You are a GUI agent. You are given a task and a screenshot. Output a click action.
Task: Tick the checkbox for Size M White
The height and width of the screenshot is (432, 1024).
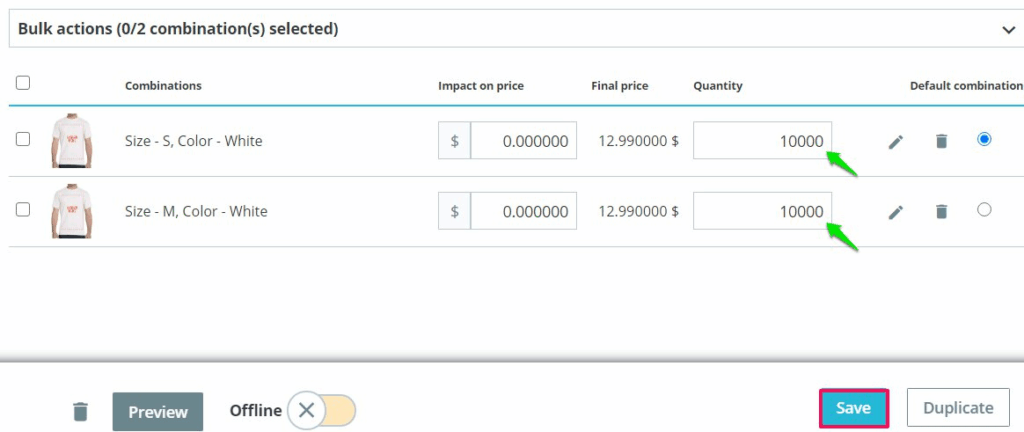point(23,210)
